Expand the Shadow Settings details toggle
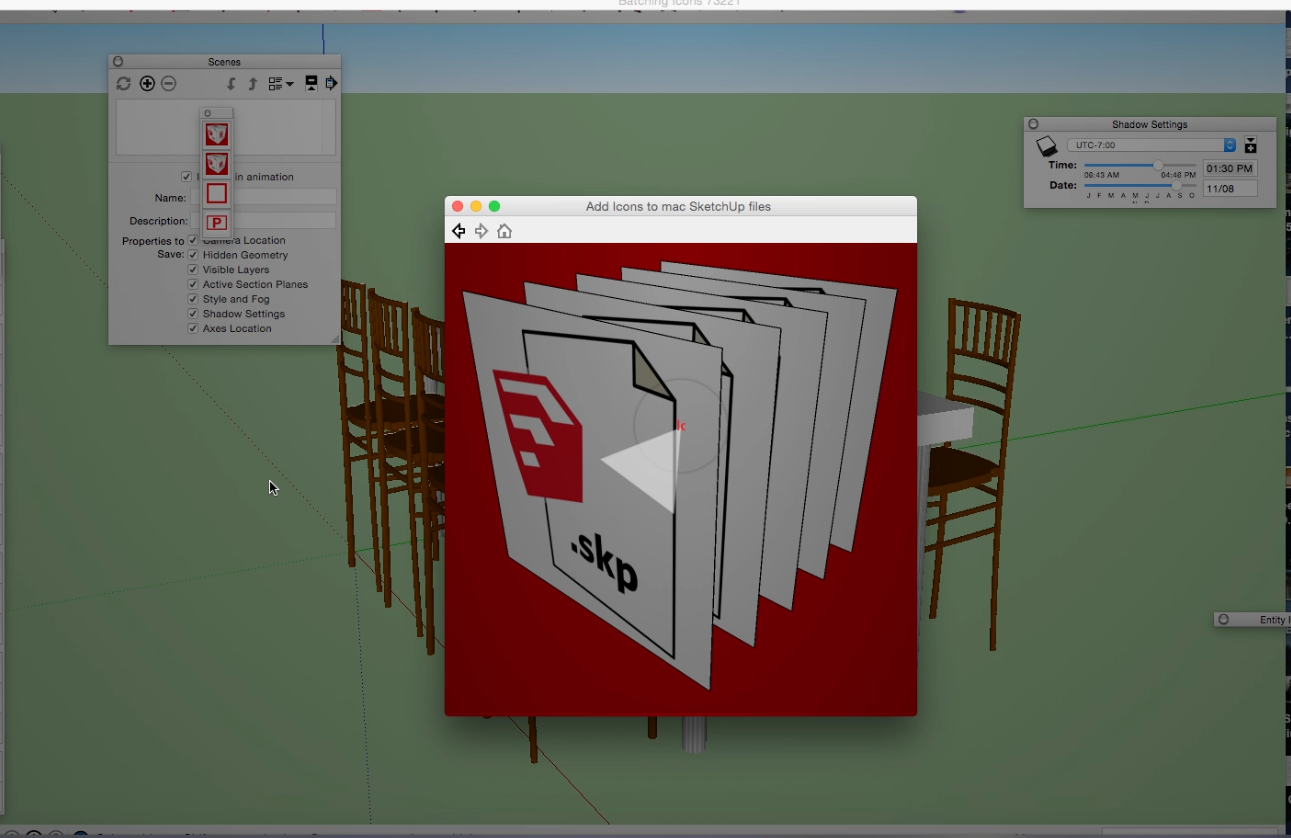This screenshot has width=1291, height=838. click(1250, 146)
